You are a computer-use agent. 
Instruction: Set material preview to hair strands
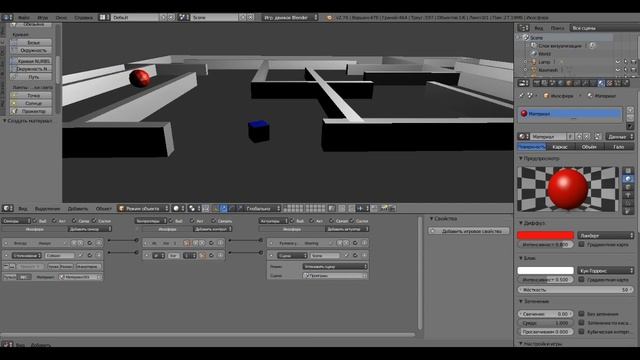point(628,203)
